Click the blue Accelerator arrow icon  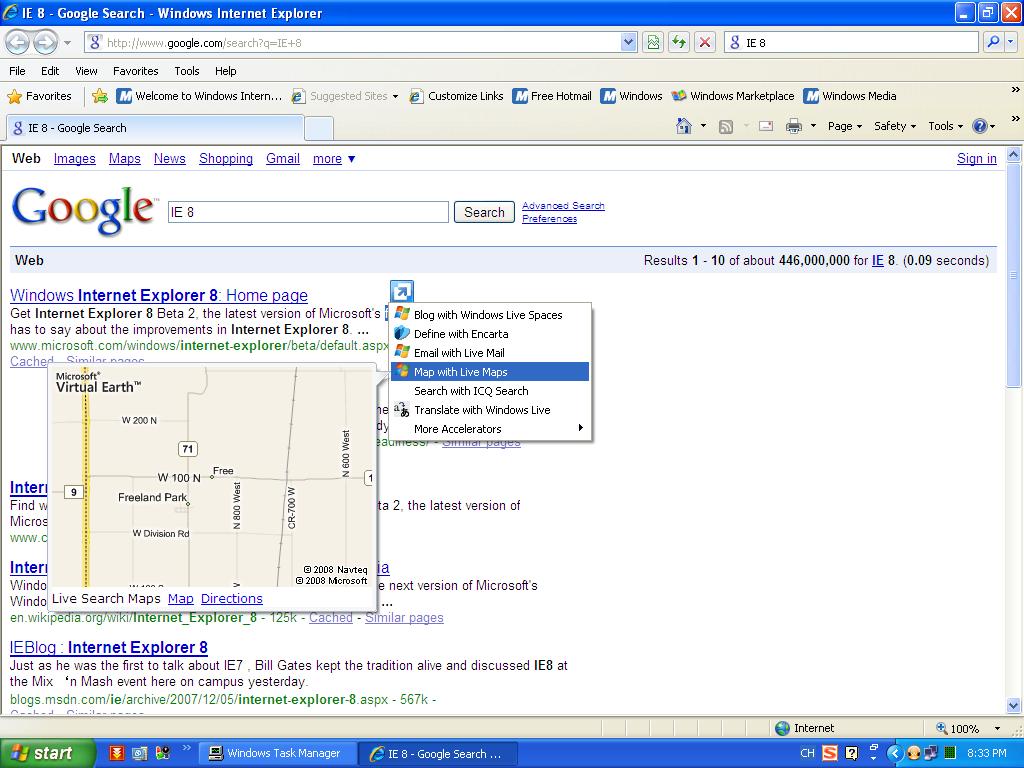point(402,291)
